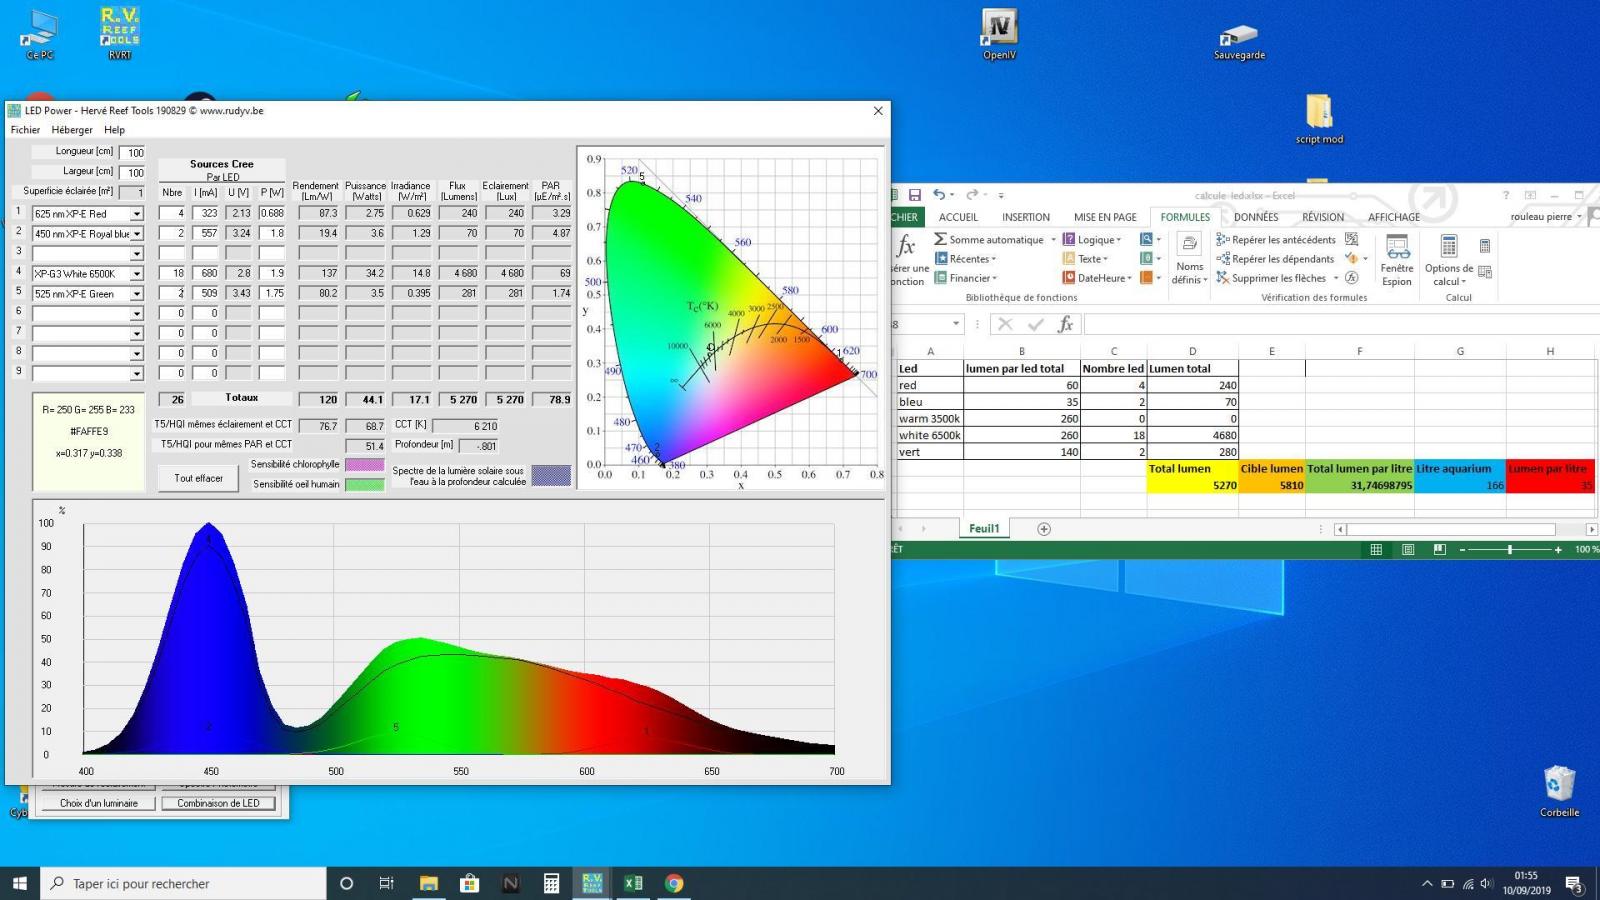Image resolution: width=1600 pixels, height=900 pixels.
Task: Click the Longueur [cm] input field
Action: point(132,153)
